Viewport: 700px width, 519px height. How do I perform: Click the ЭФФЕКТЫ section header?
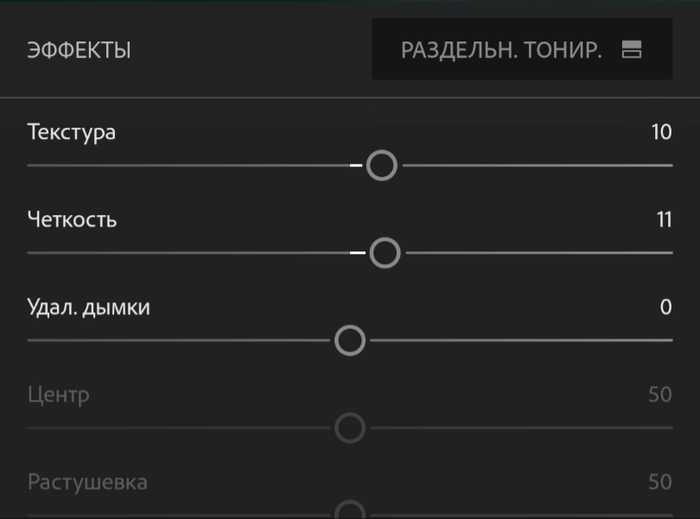[x=79, y=49]
